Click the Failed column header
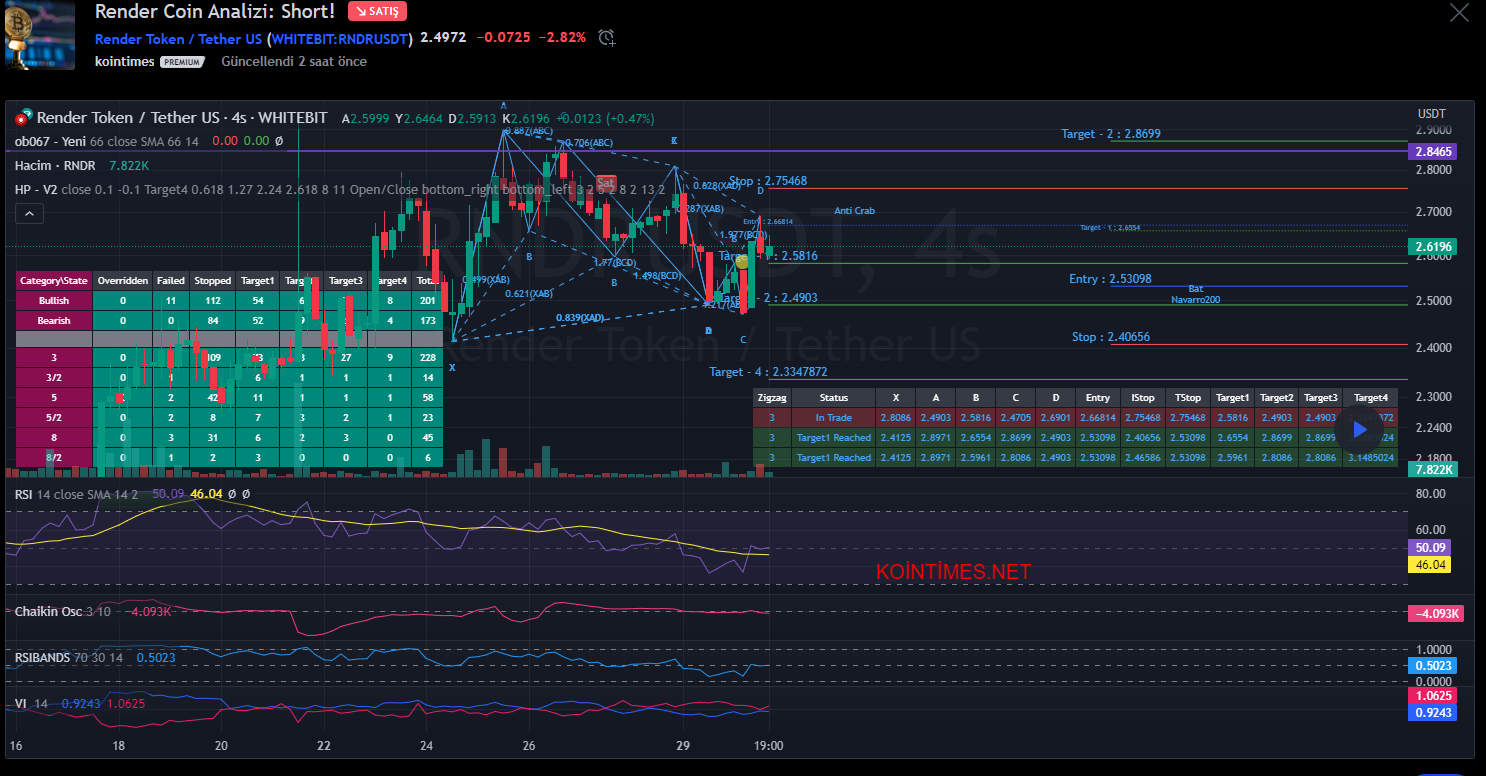Screen dimensions: 1486x776 (x=170, y=281)
